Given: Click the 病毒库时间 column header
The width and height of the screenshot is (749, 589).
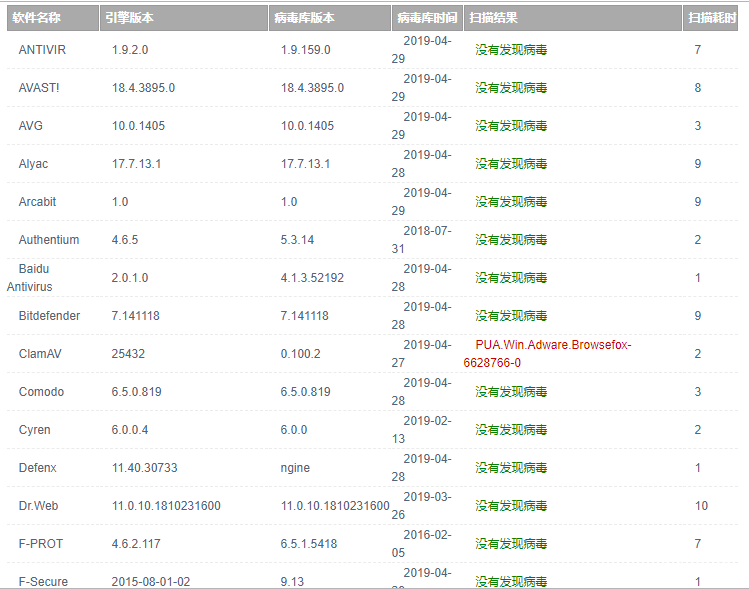Looking at the screenshot, I should point(427,18).
